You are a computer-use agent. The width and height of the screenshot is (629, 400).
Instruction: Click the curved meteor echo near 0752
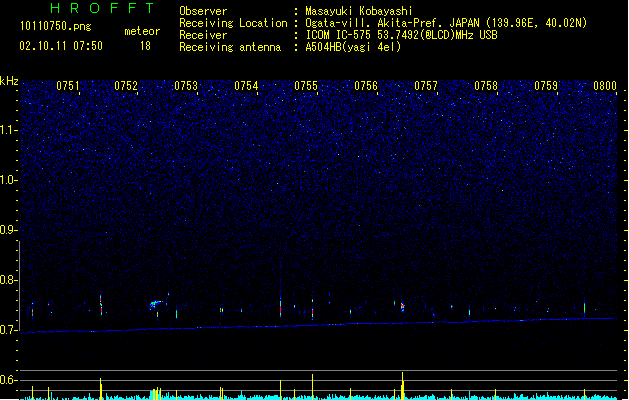click(x=156, y=304)
